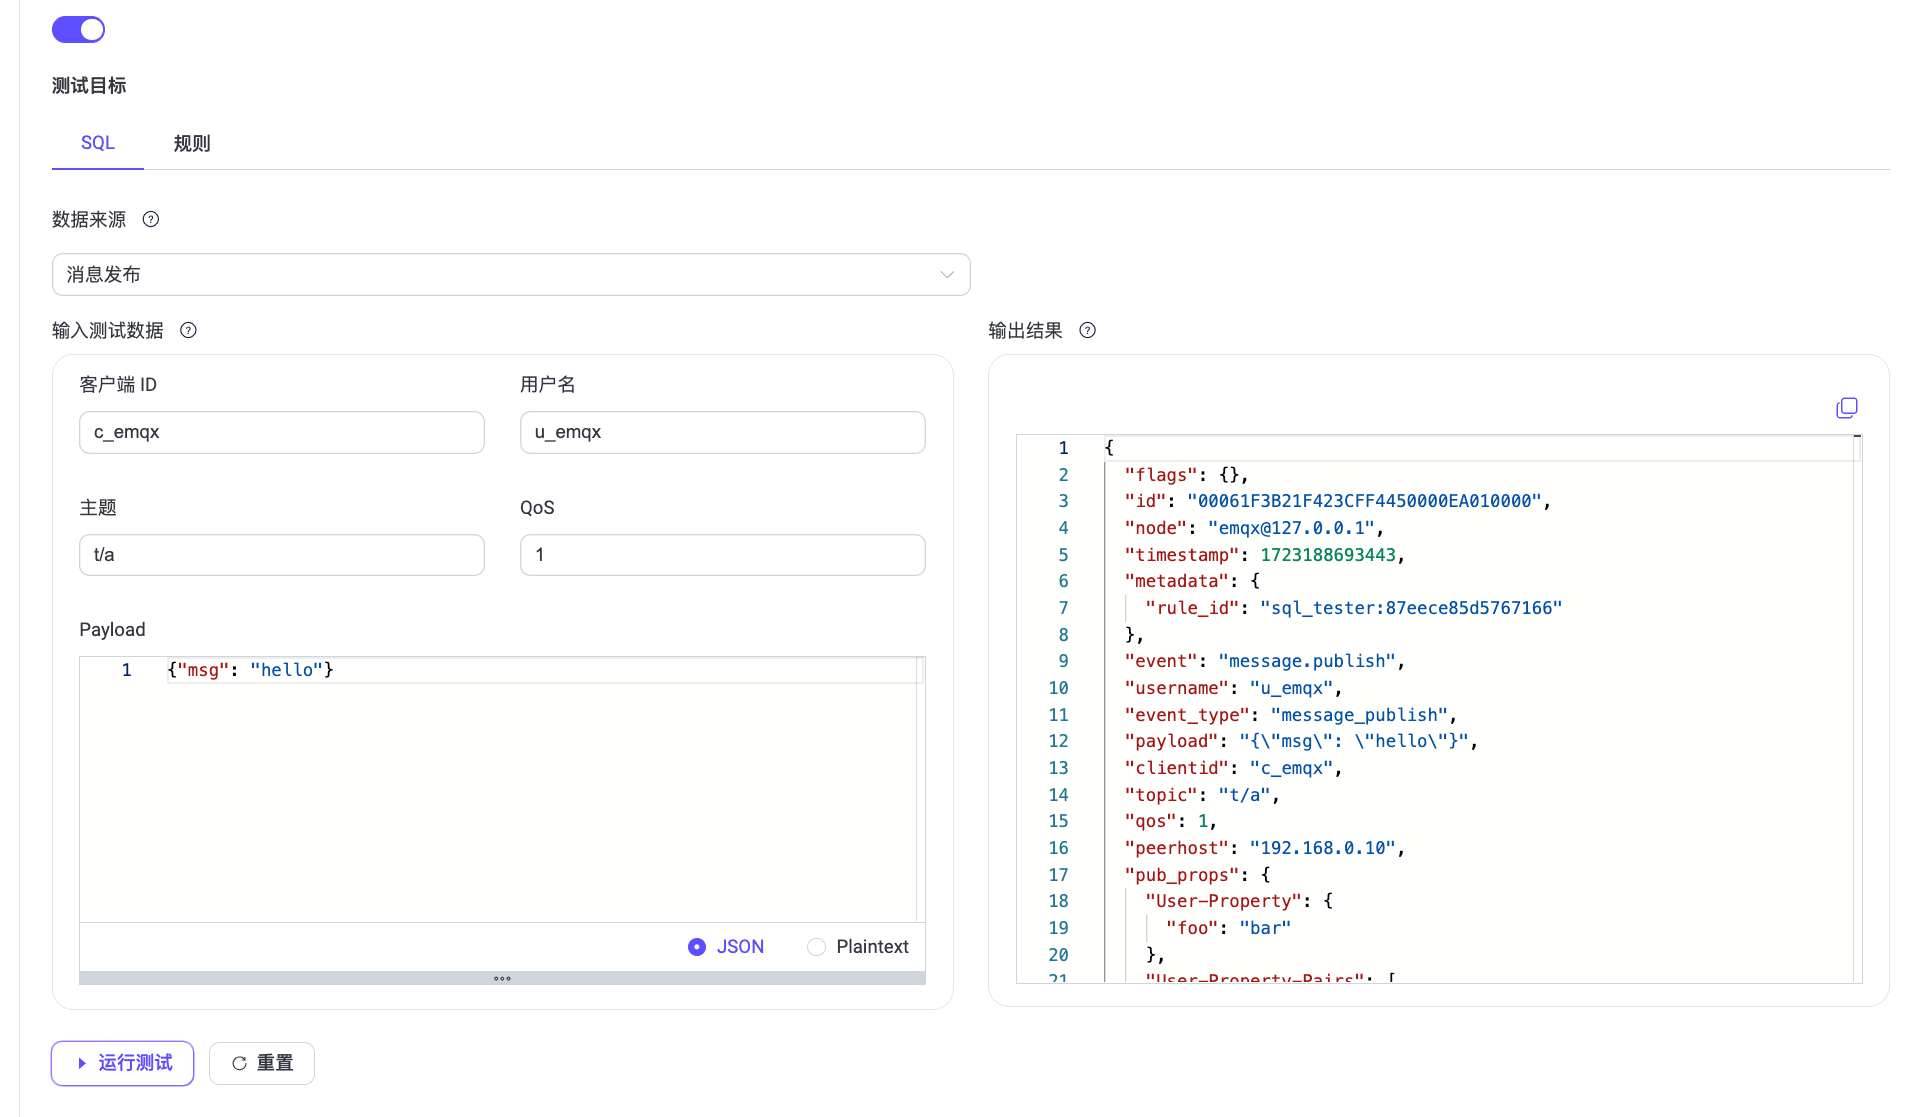Click the chevron arrow of data source select

(946, 275)
